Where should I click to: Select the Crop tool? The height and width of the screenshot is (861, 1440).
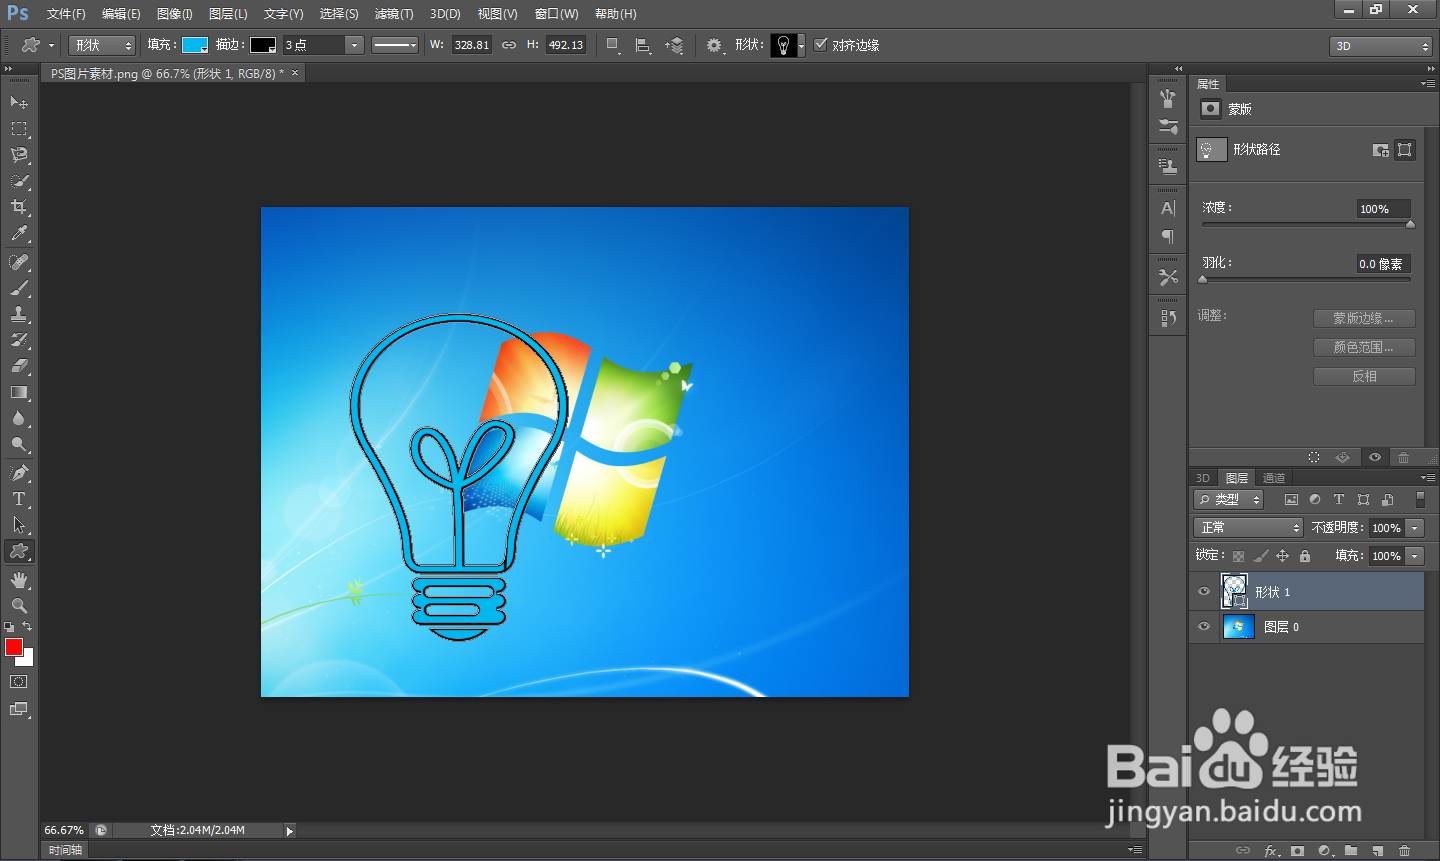tap(19, 207)
